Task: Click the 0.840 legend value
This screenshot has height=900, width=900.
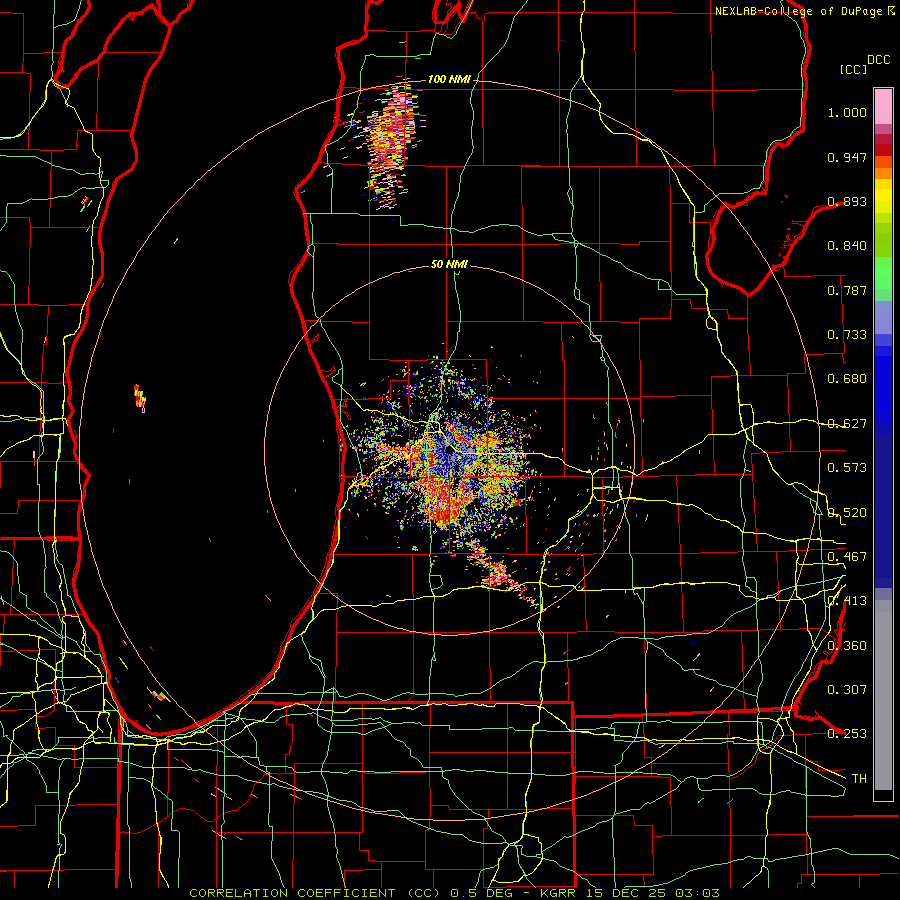Action: (x=847, y=246)
